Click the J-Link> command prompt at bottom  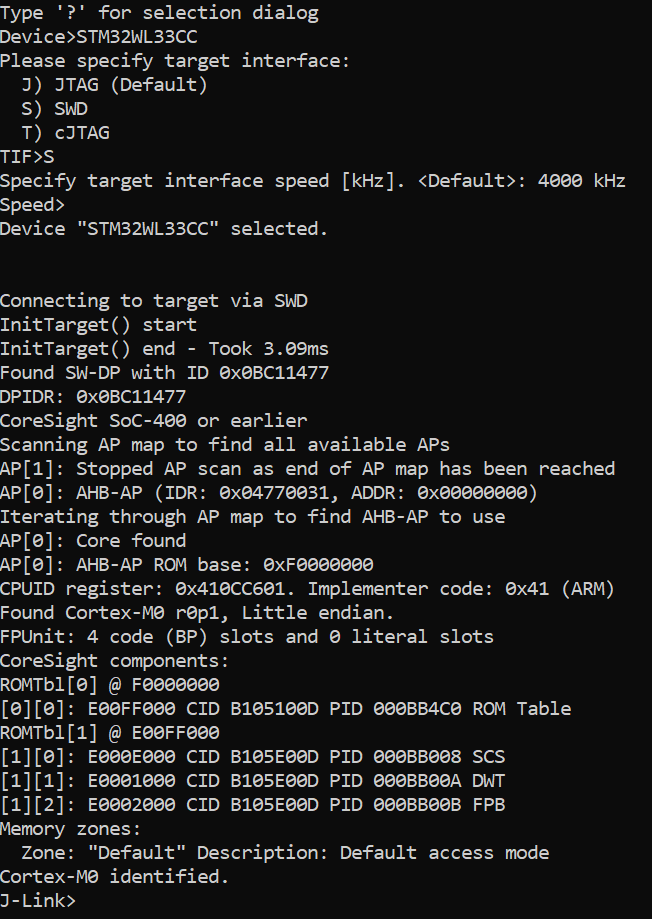pos(38,900)
